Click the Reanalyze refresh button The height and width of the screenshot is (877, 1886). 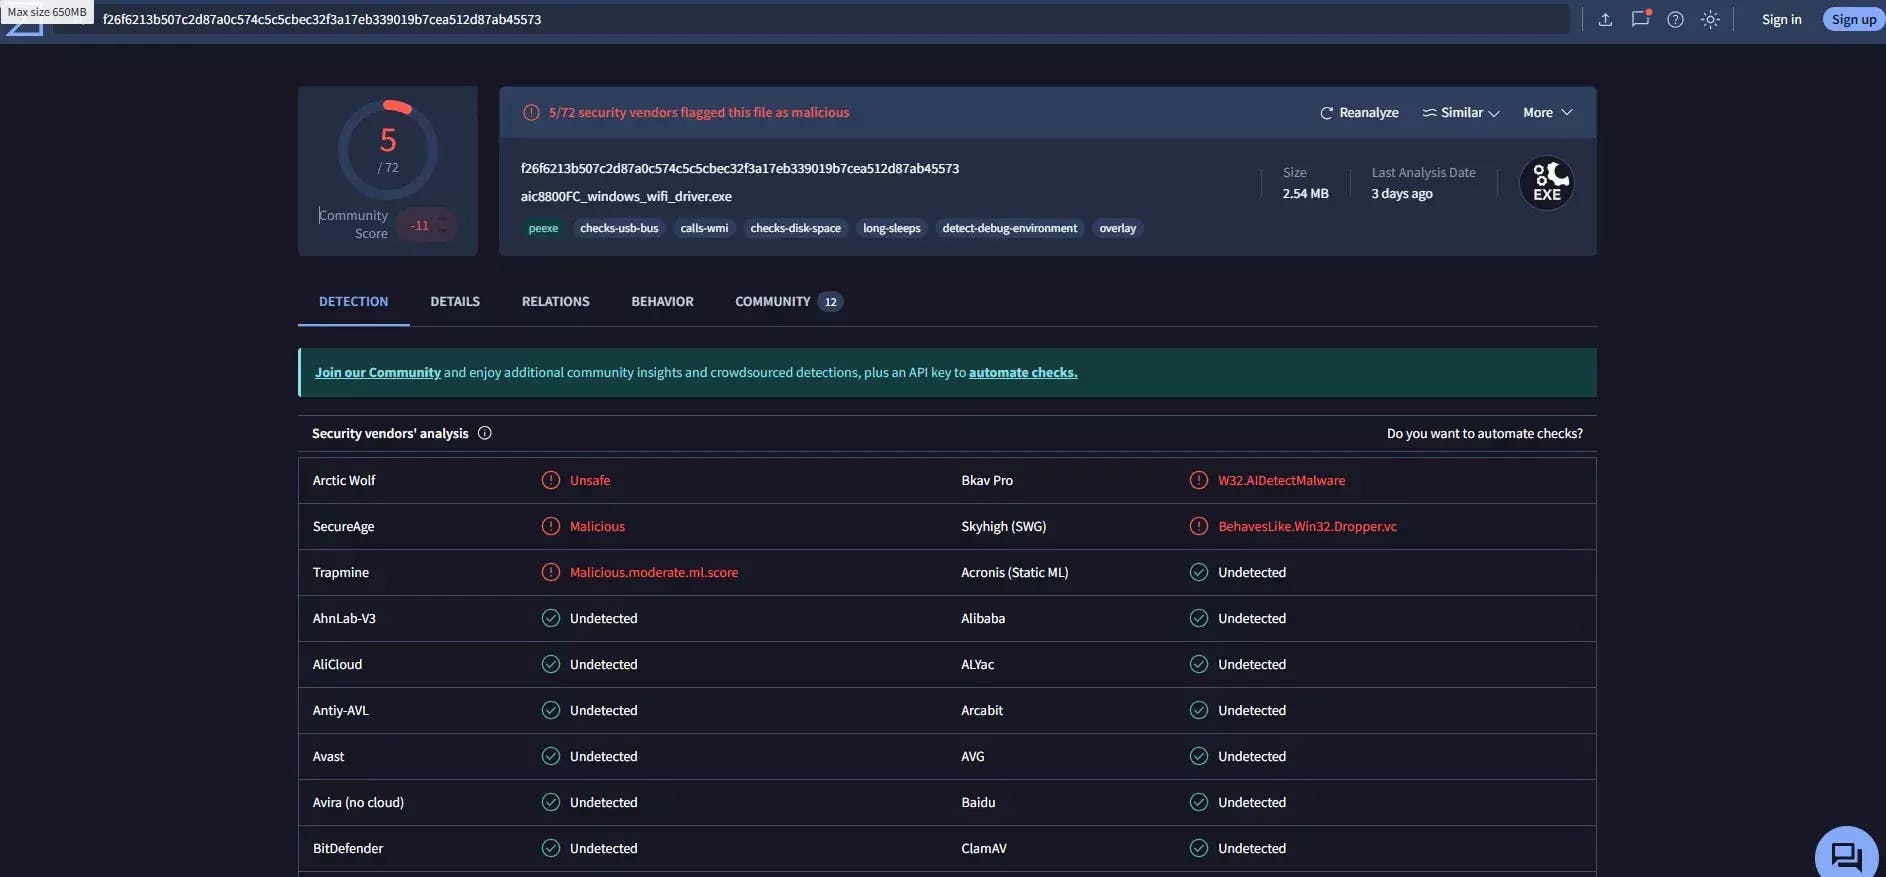[1359, 113]
